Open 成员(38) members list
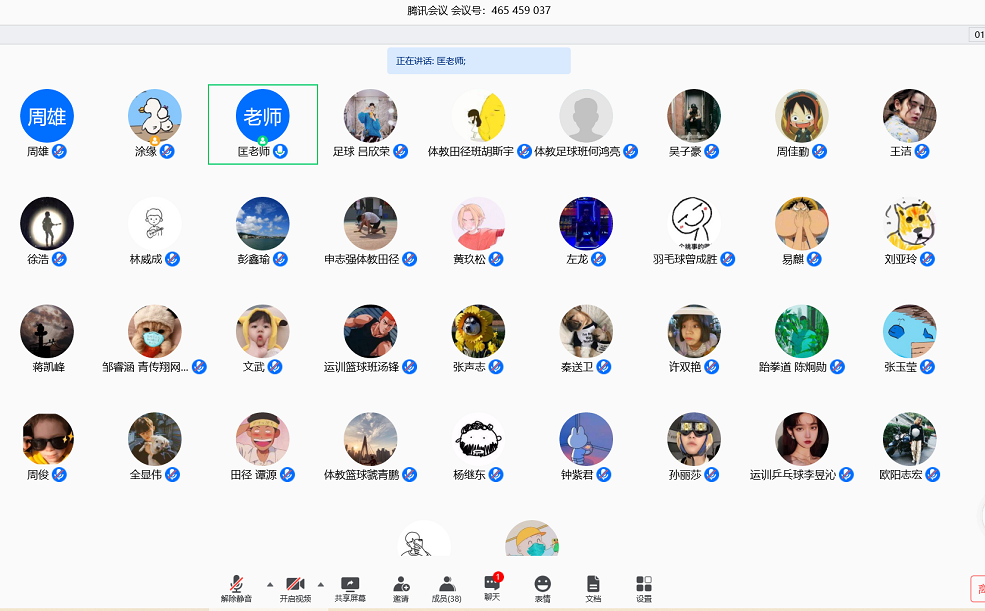 [446, 588]
